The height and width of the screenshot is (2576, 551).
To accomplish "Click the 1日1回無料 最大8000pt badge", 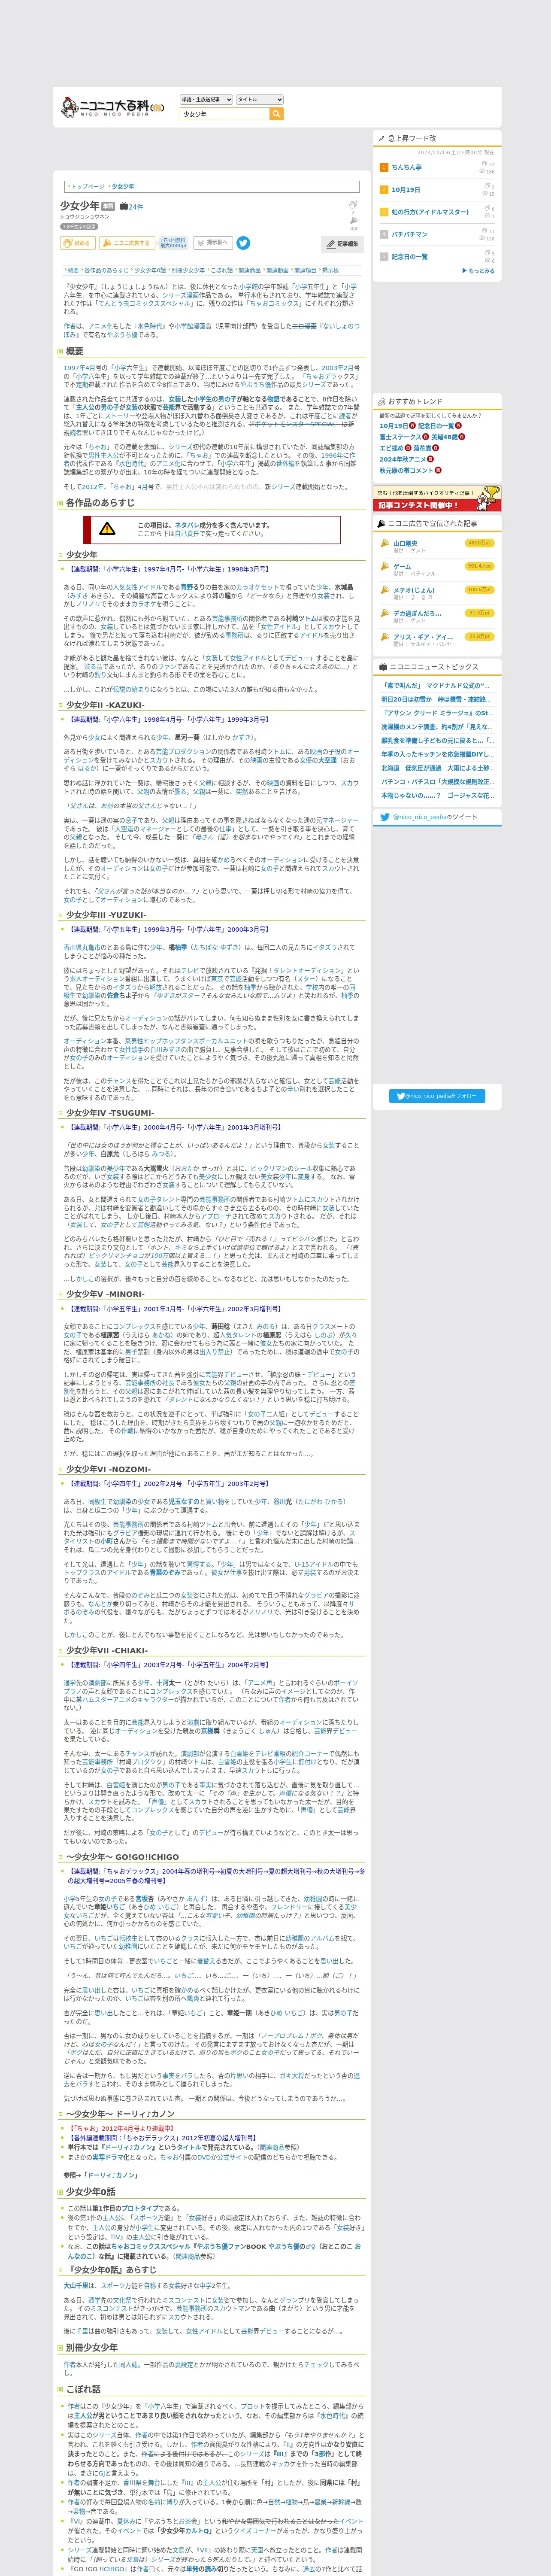I will tap(173, 243).
